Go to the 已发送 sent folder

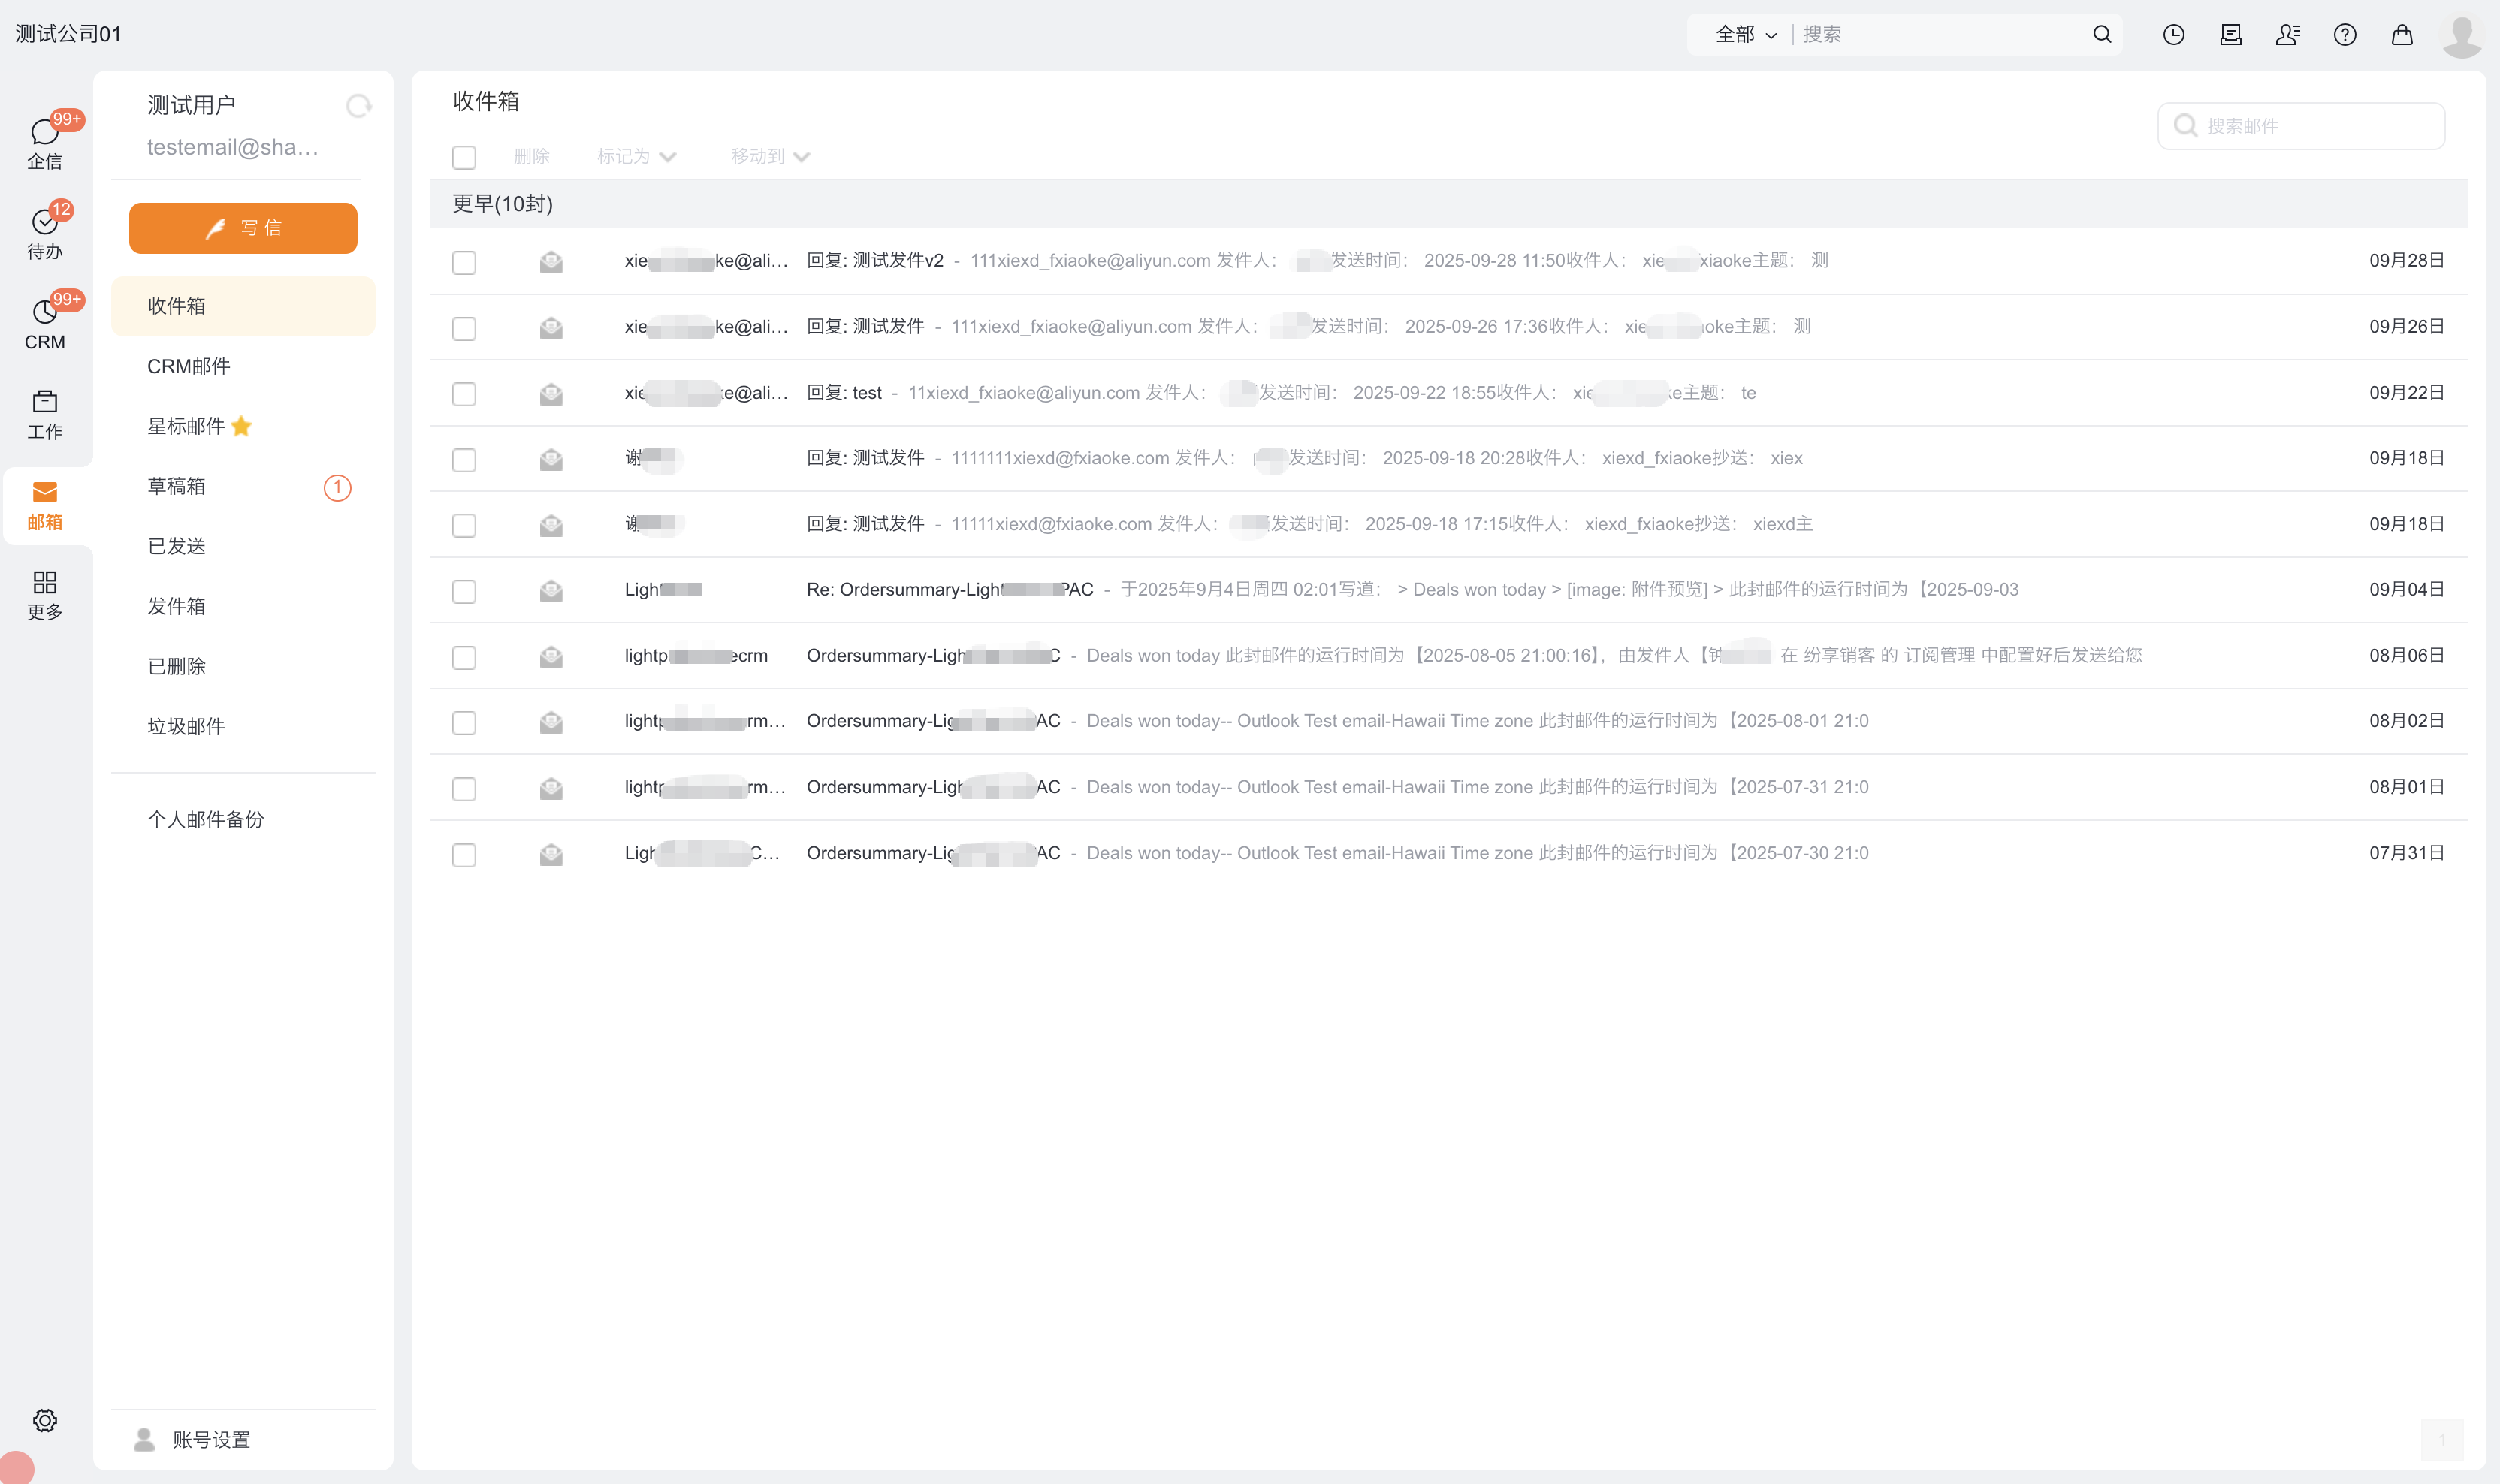(177, 547)
